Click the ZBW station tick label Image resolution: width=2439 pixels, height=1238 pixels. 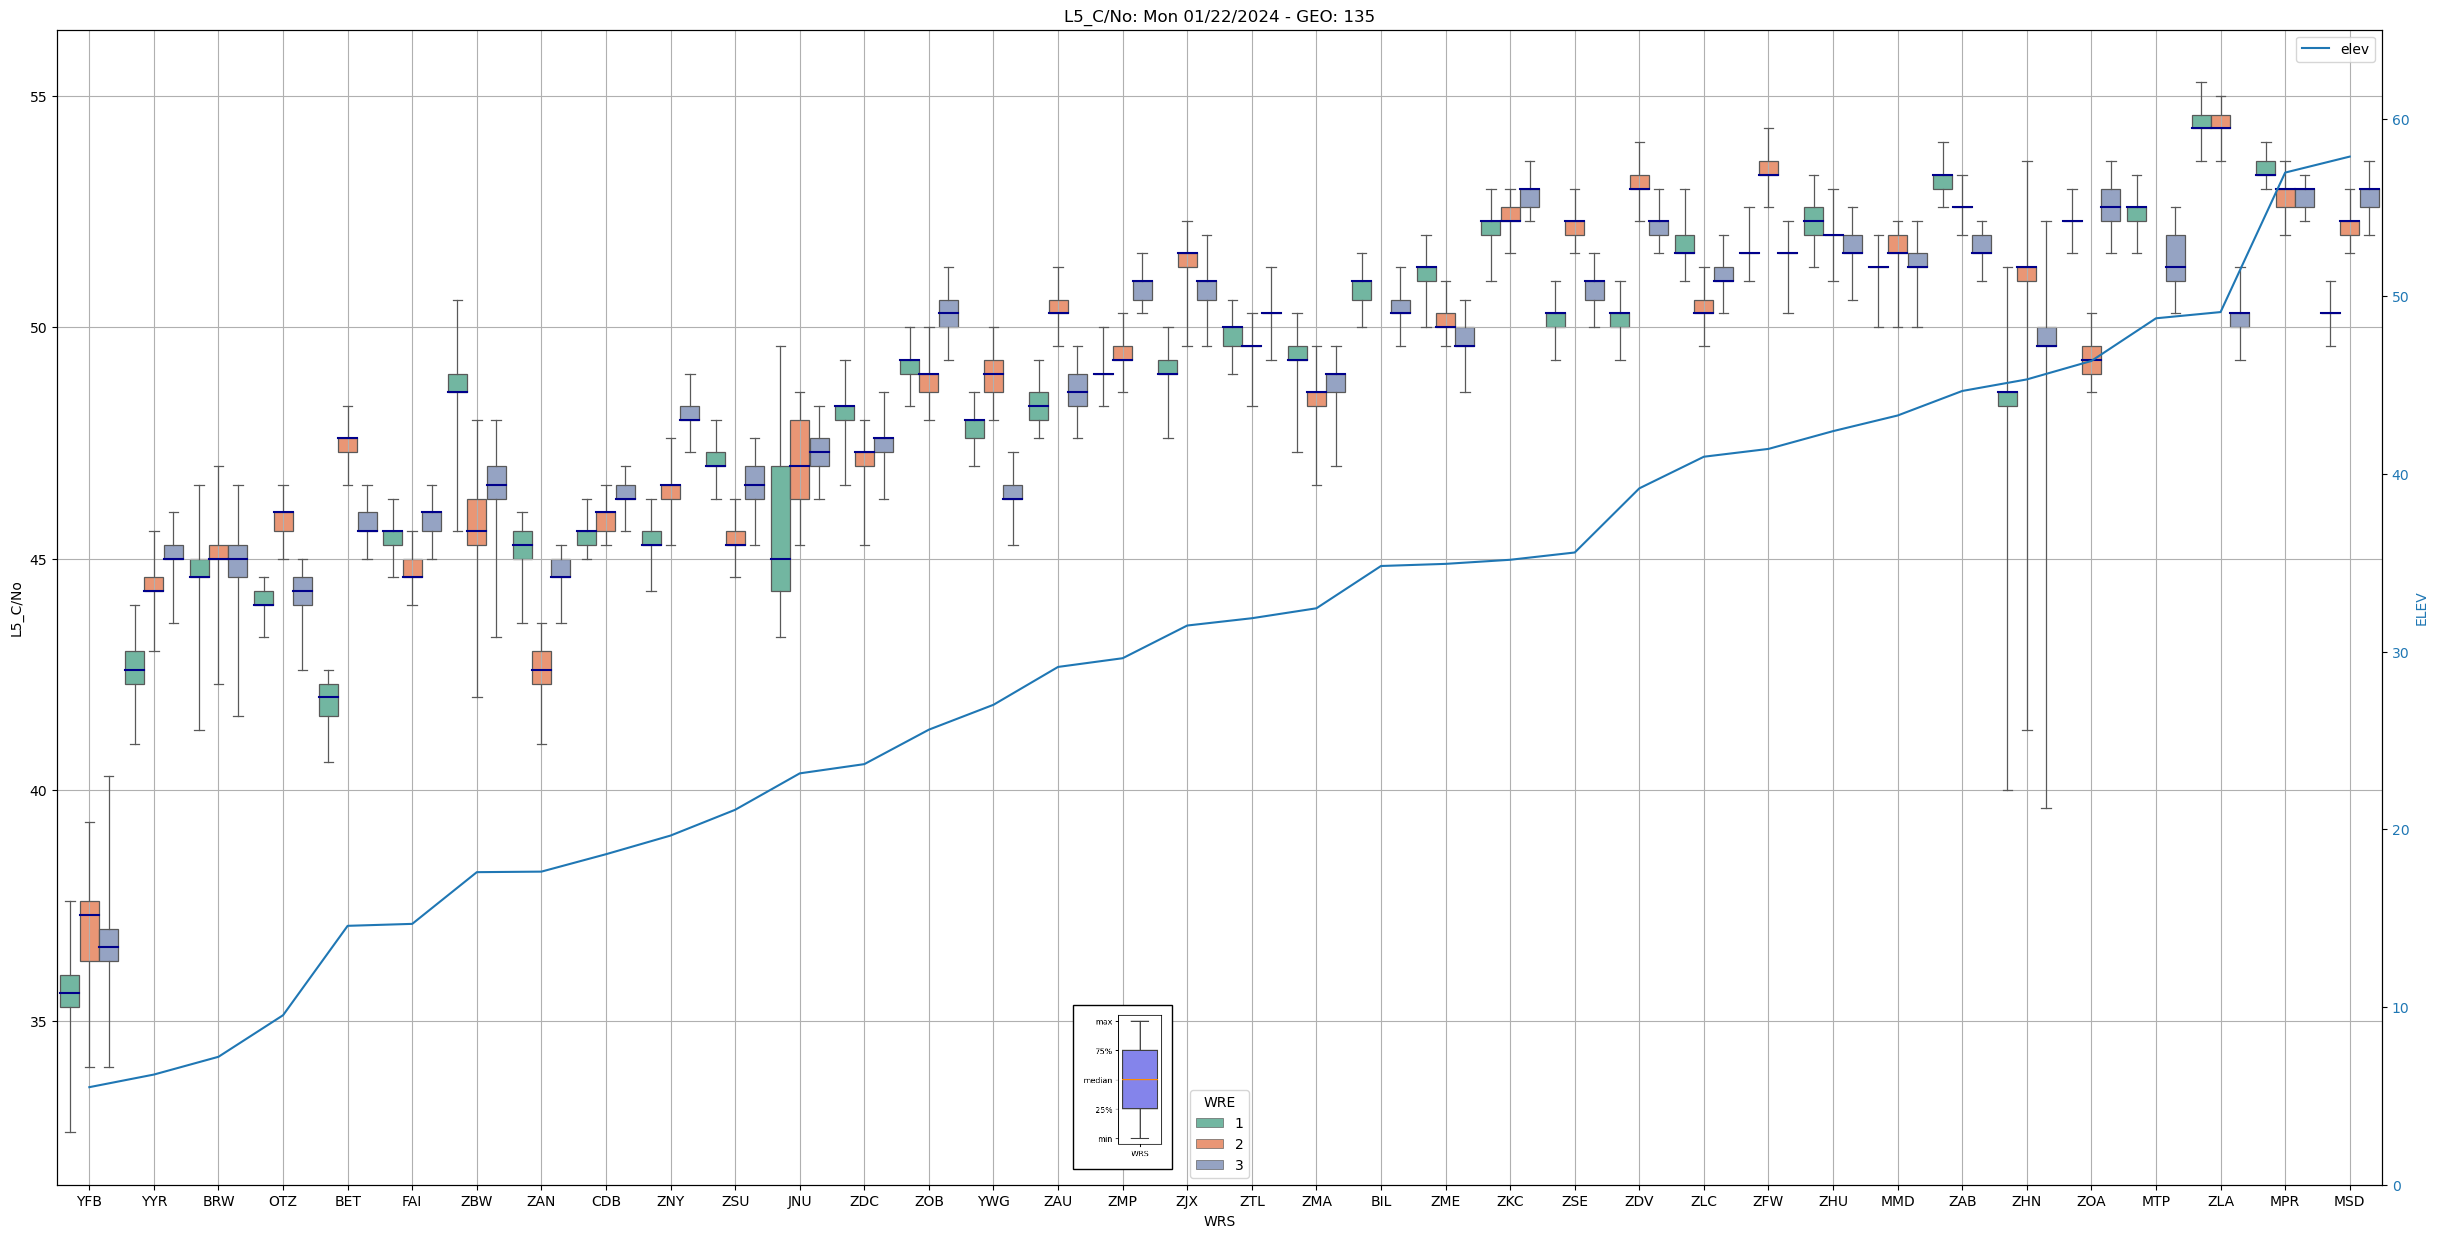[x=476, y=1201]
